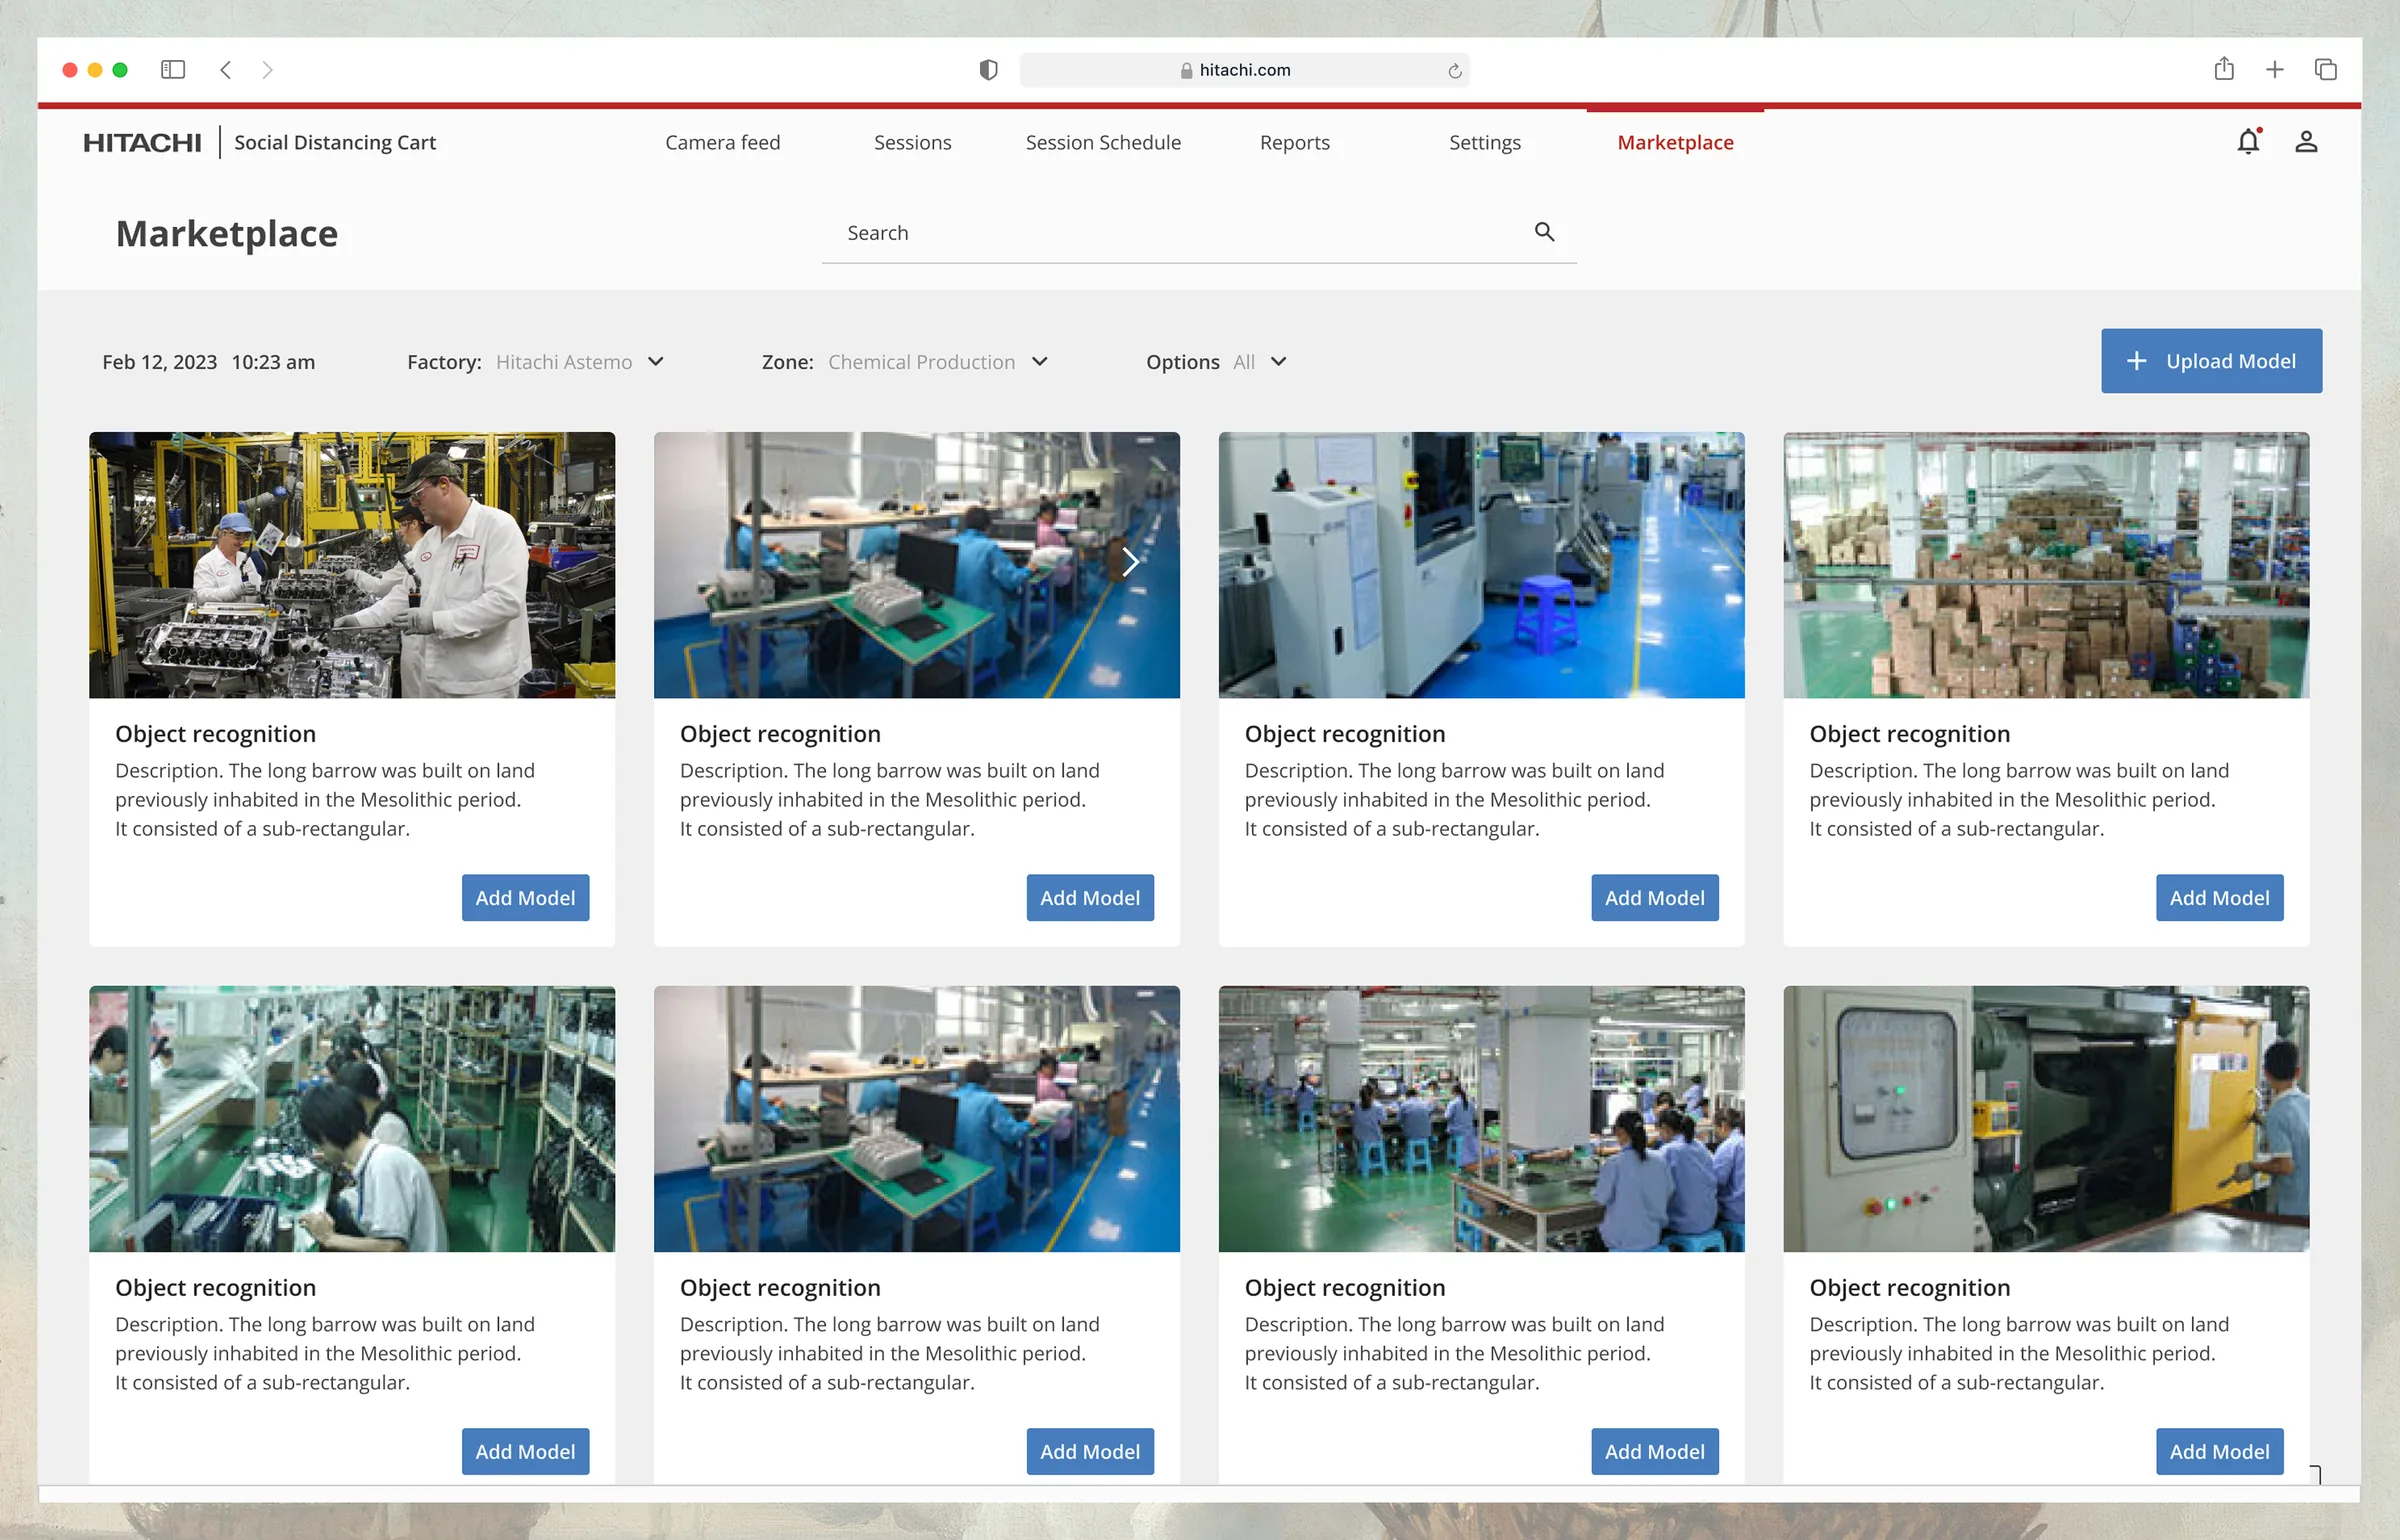
Task: Switch to the Sessions tab
Action: coord(913,143)
